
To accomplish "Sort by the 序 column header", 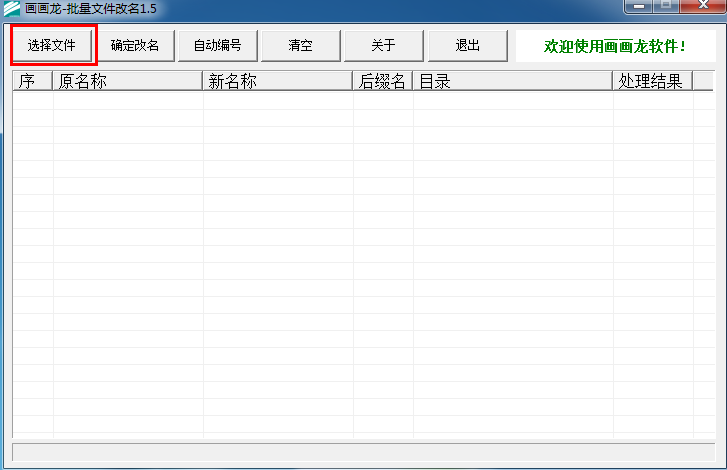I will click(32, 81).
